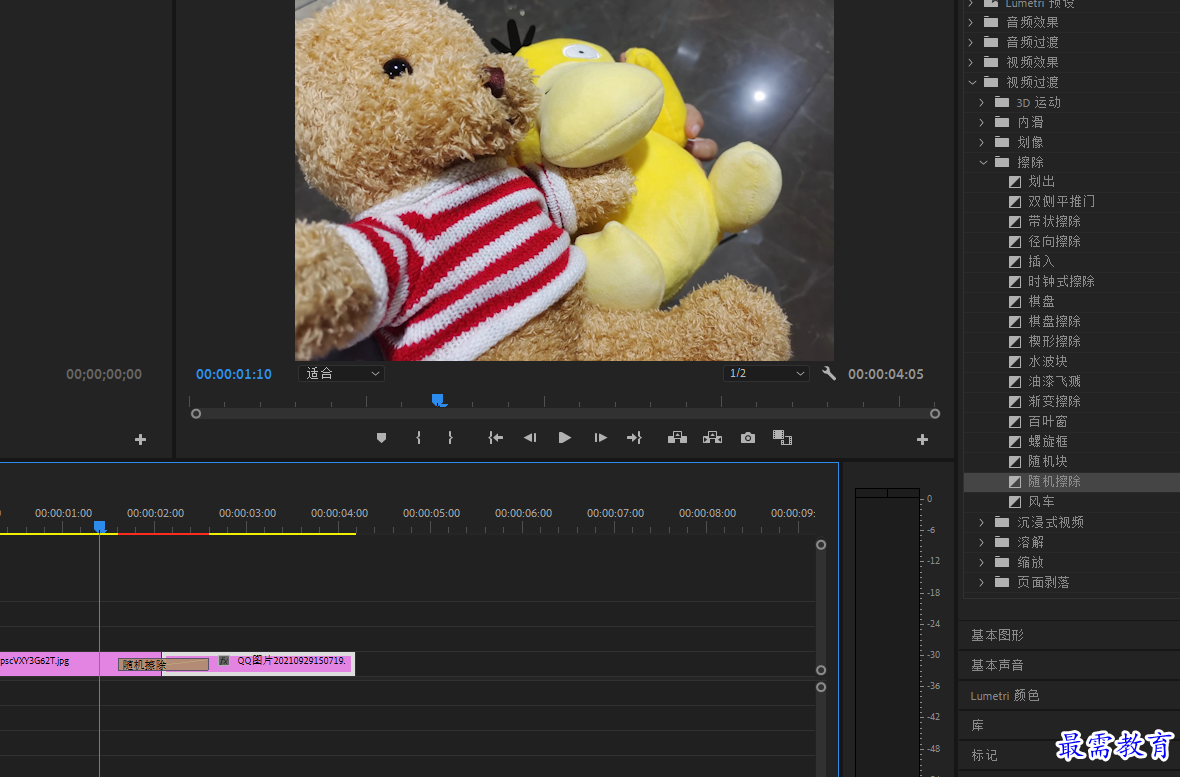This screenshot has width=1180, height=777.
Task: Go to In point button
Action: coord(495,437)
